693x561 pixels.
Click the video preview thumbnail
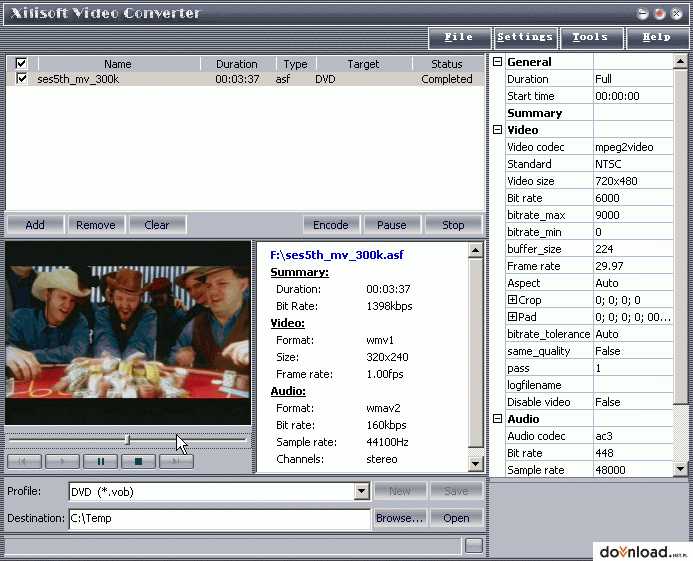tap(128, 333)
